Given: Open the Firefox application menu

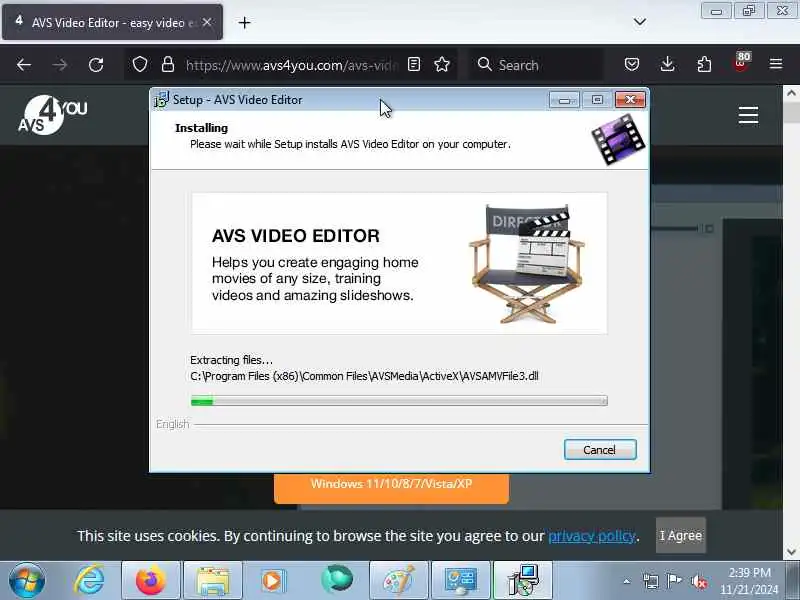Looking at the screenshot, I should (x=776, y=64).
